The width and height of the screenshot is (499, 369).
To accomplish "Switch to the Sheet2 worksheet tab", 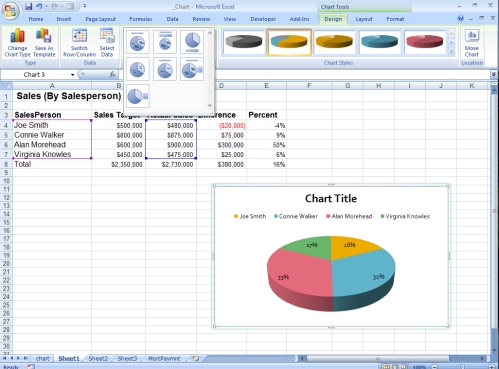I will coord(98,359).
